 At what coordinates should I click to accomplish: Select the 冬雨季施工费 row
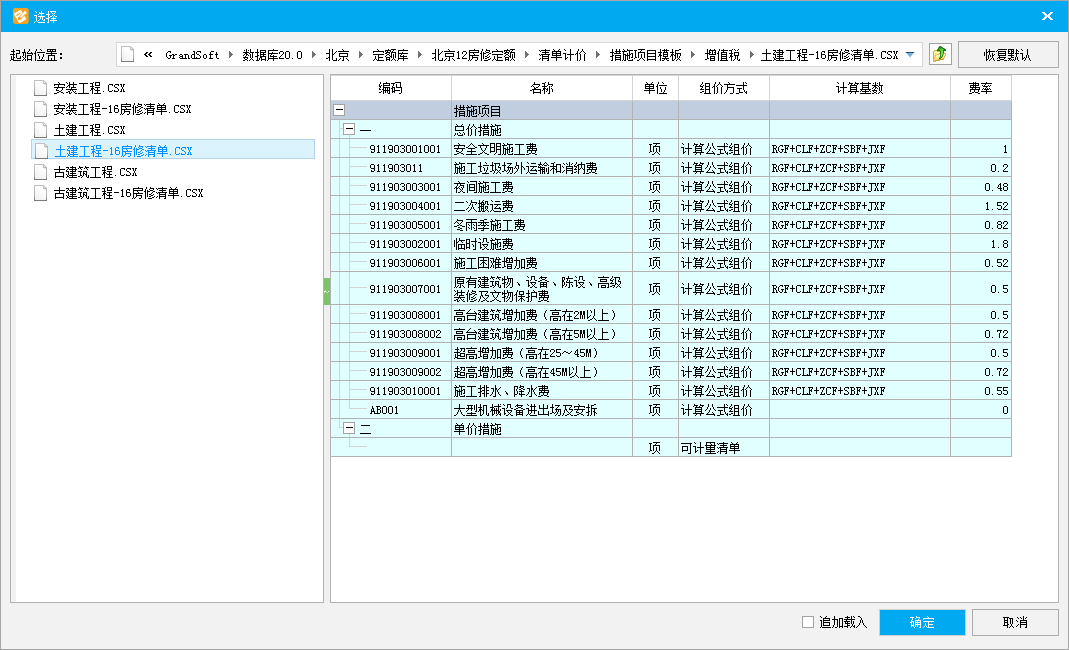(x=671, y=225)
